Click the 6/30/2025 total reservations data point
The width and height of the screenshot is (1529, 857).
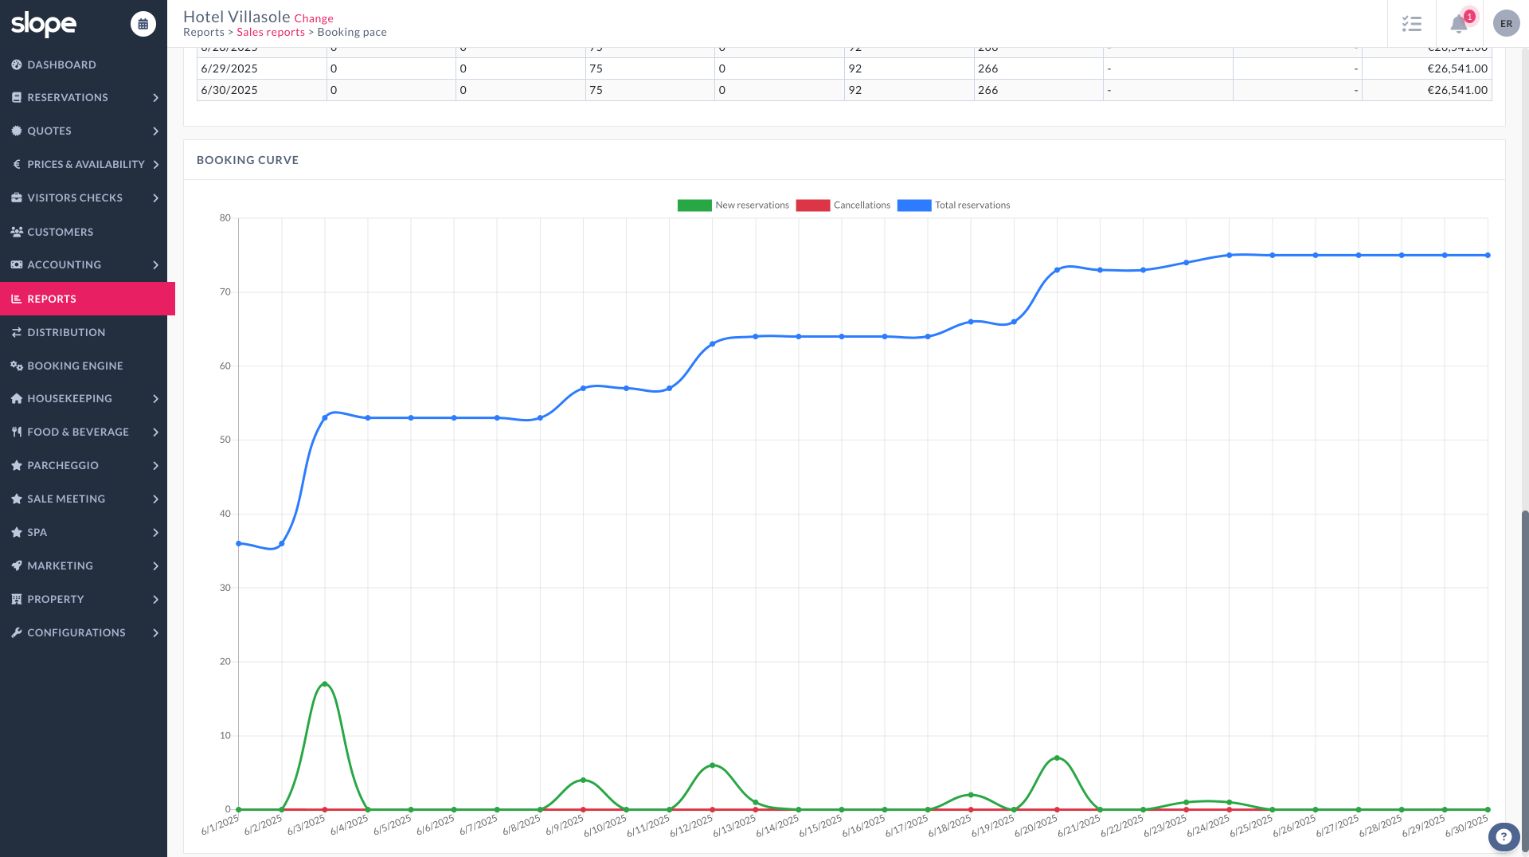1488,255
